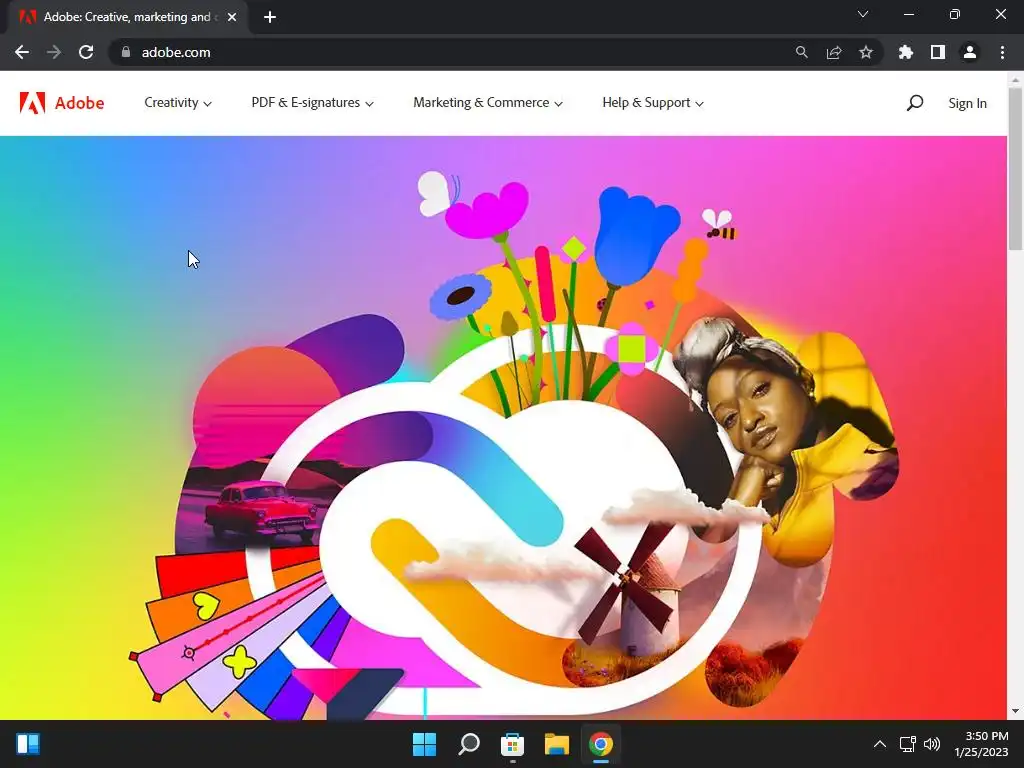Click the Sign In link
The image size is (1024, 768).
click(x=967, y=103)
